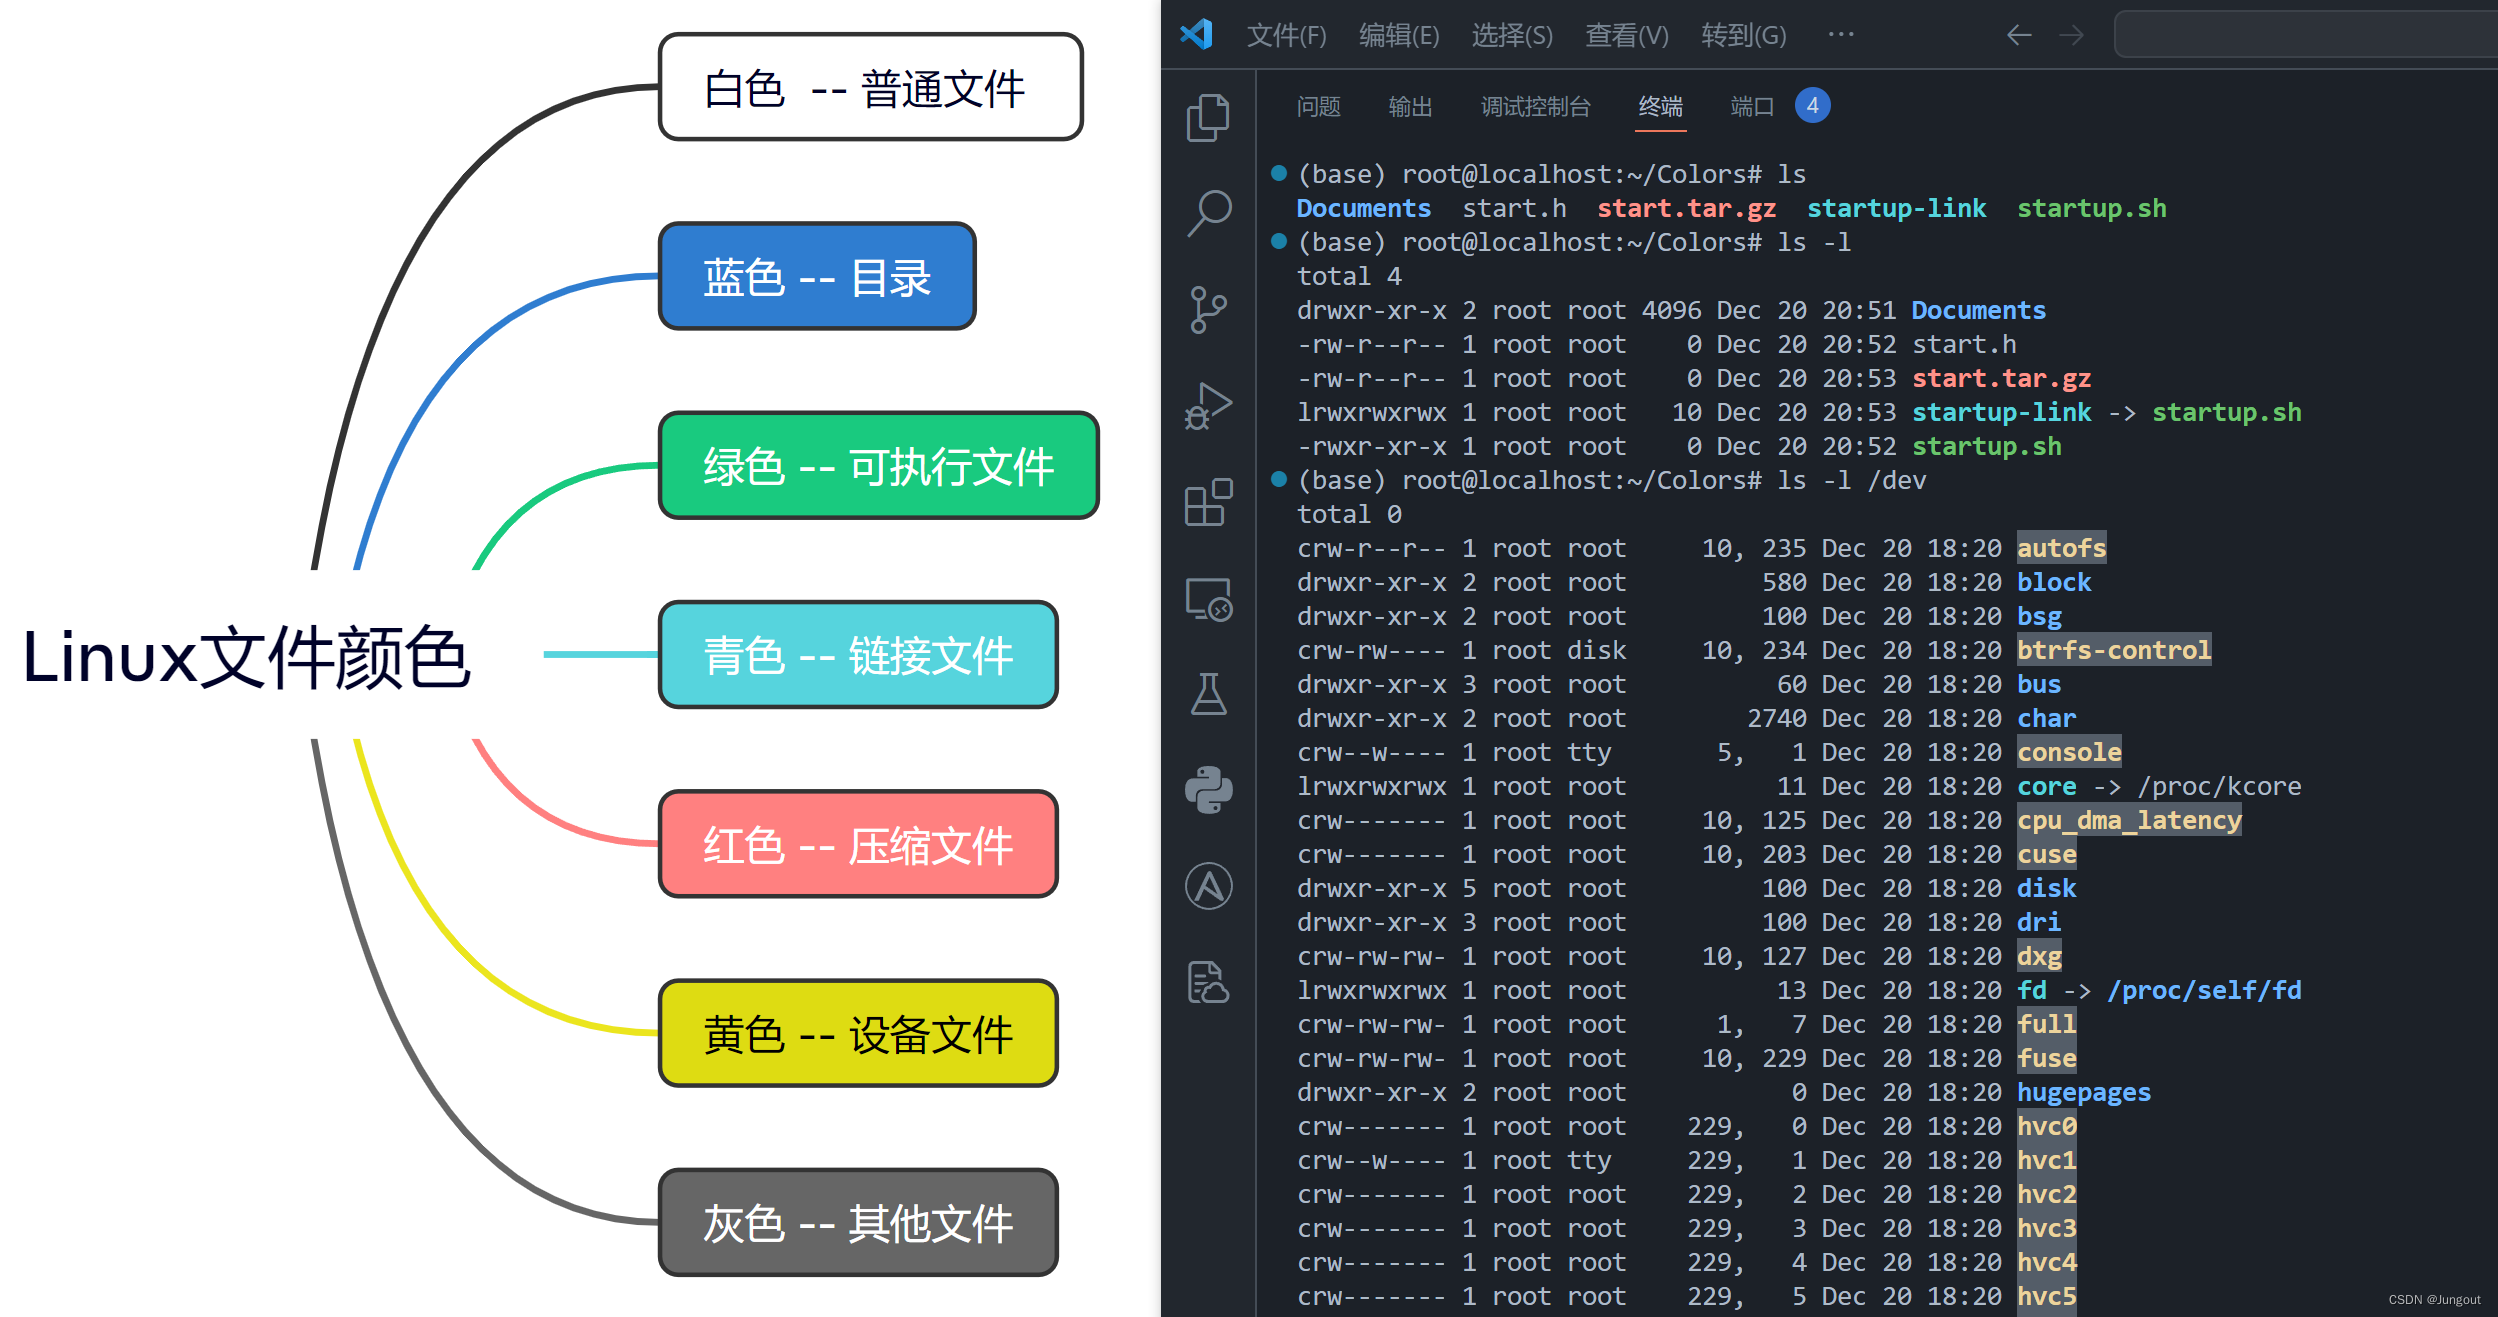Expand the ellipsis overflow menu
The image size is (2498, 1317).
click(x=1840, y=34)
